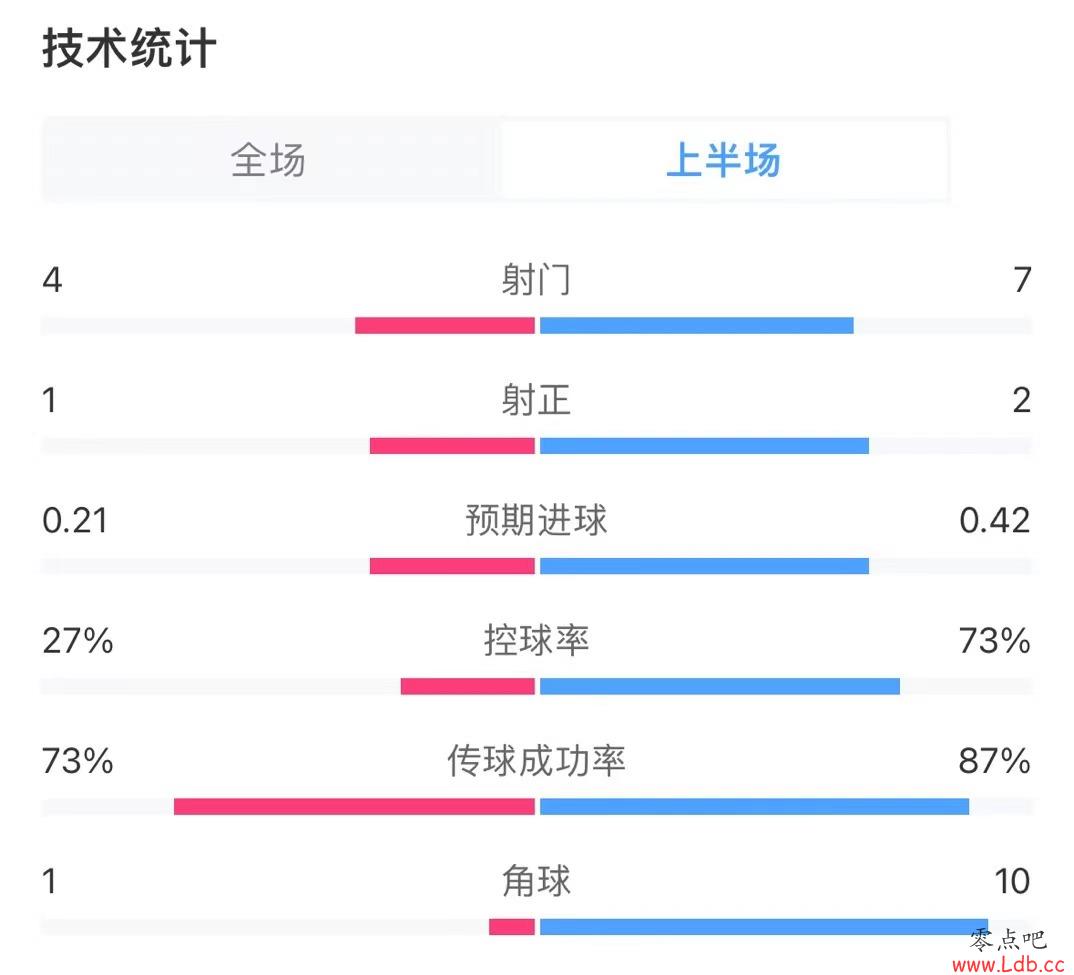The height and width of the screenshot is (975, 1074).
Task: Click the 预期进球 stat label
Action: click(536, 519)
